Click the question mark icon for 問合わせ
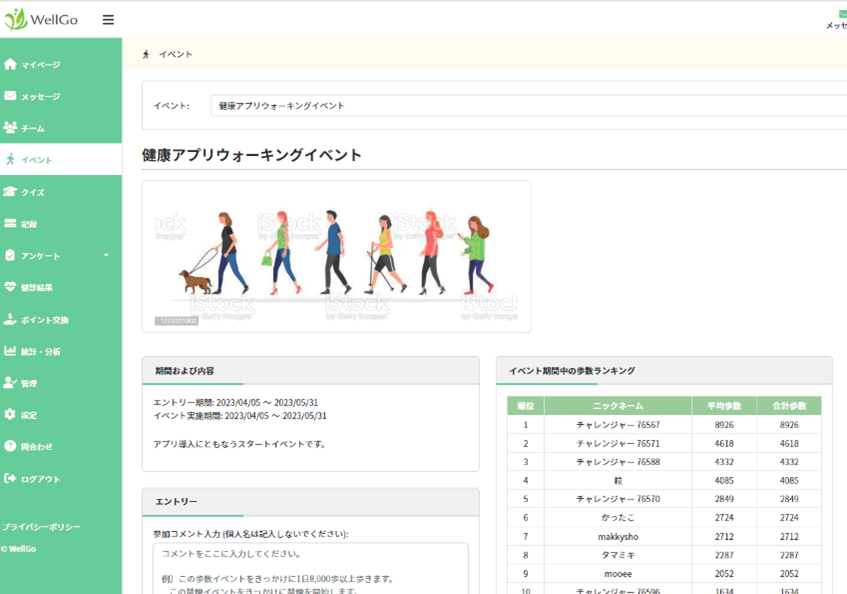This screenshot has height=594, width=847. point(10,446)
